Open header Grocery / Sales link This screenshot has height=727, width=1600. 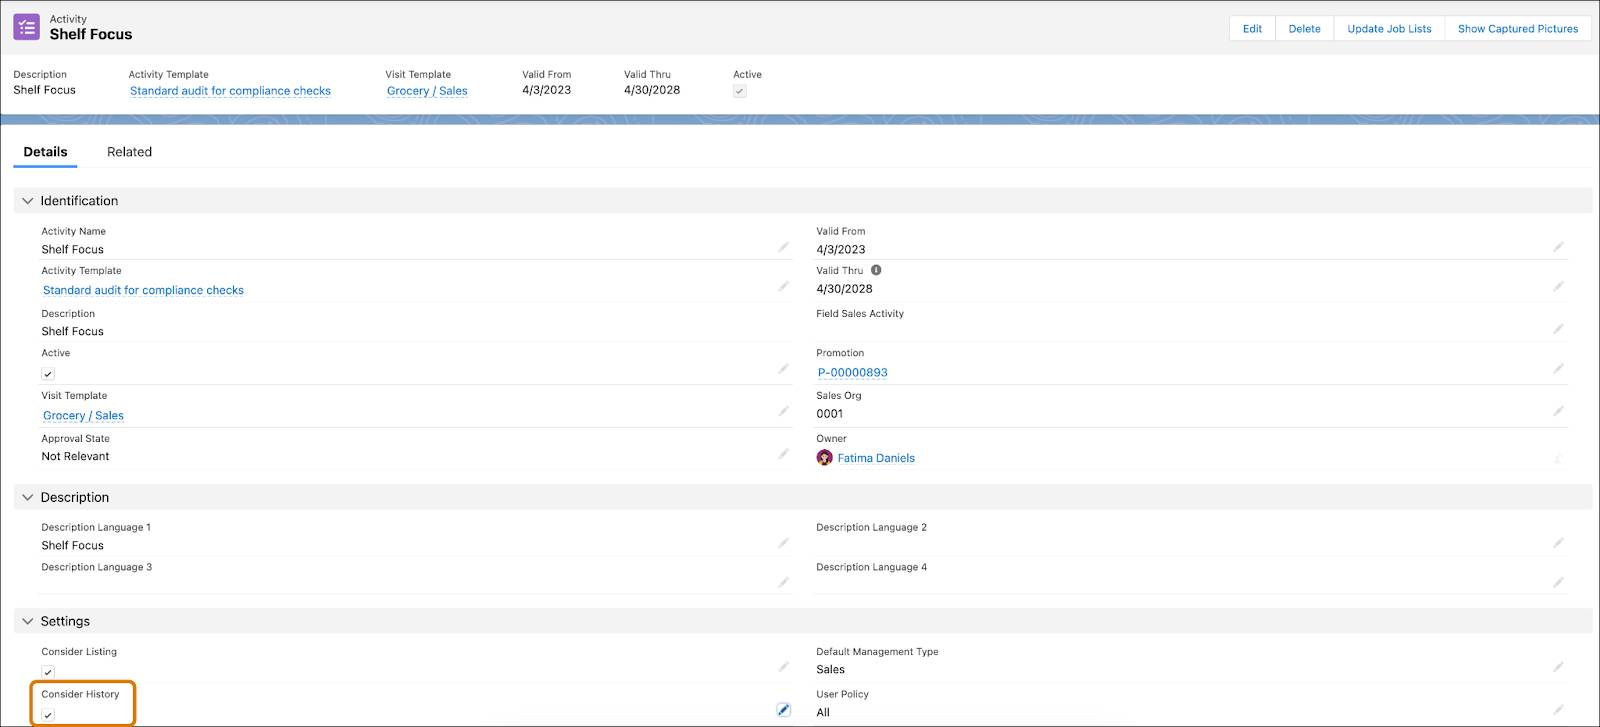tap(427, 91)
